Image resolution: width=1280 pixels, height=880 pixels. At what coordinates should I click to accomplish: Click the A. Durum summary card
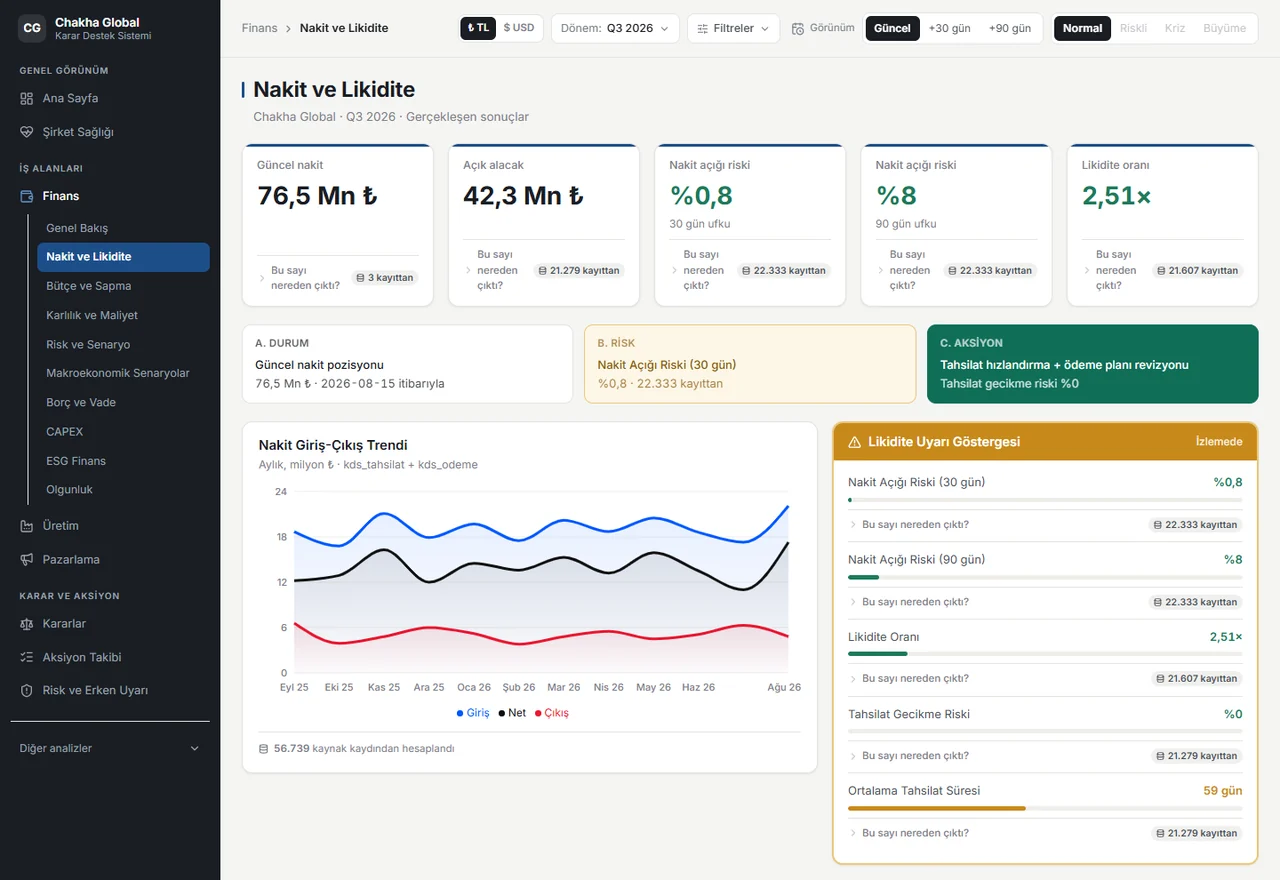(408, 364)
